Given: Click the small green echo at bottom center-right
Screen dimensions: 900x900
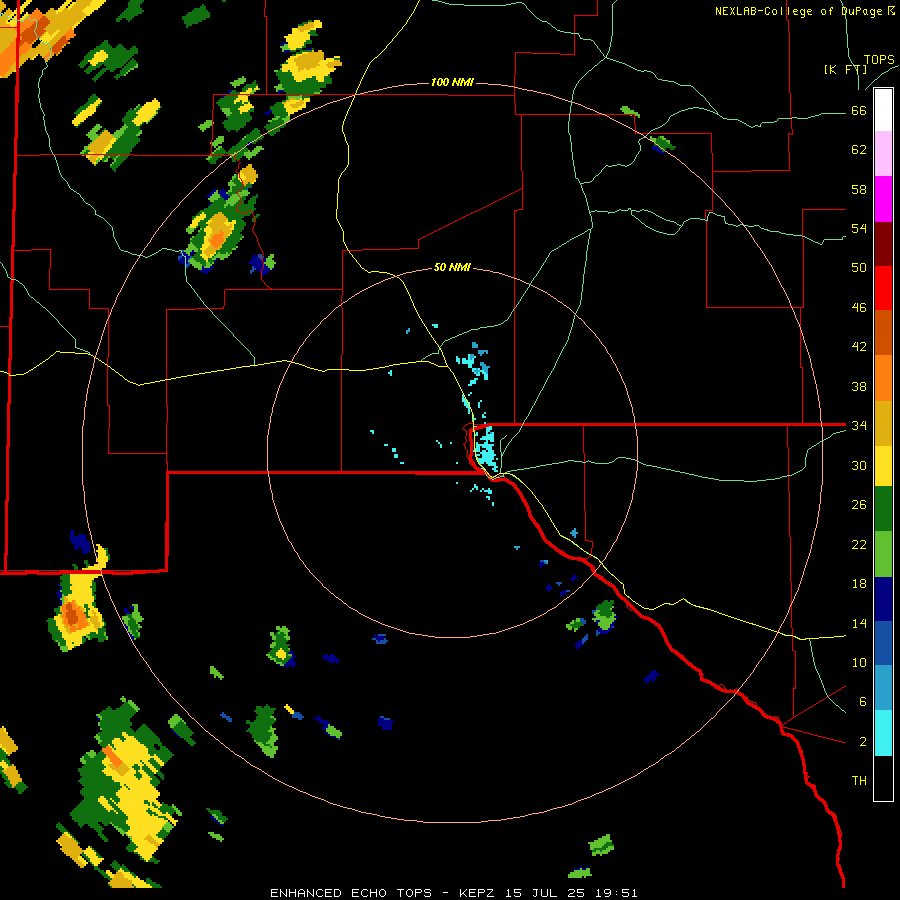Looking at the screenshot, I should (601, 845).
